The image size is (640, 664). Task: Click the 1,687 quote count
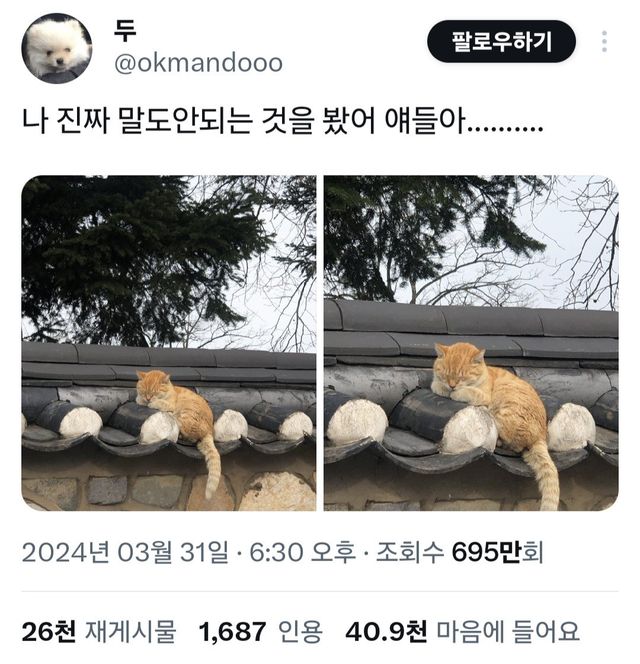233,631
